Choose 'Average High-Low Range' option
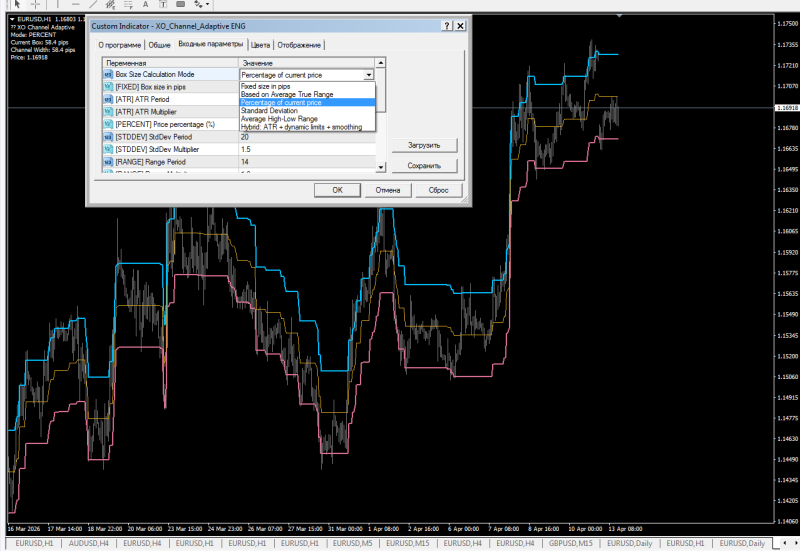This screenshot has width=800, height=551. pos(308,119)
